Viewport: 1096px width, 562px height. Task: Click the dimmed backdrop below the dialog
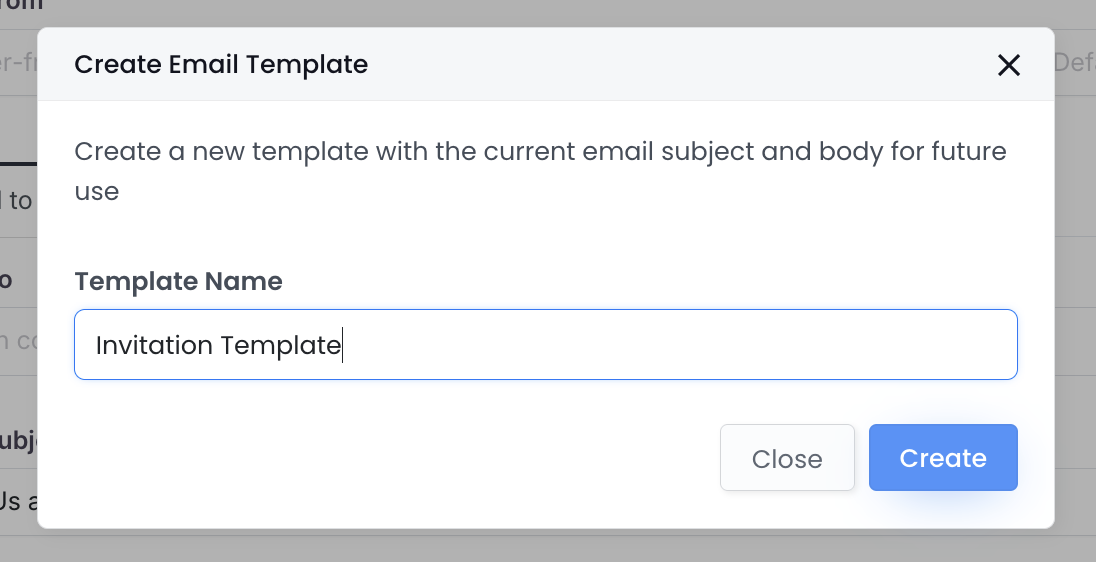[548, 547]
